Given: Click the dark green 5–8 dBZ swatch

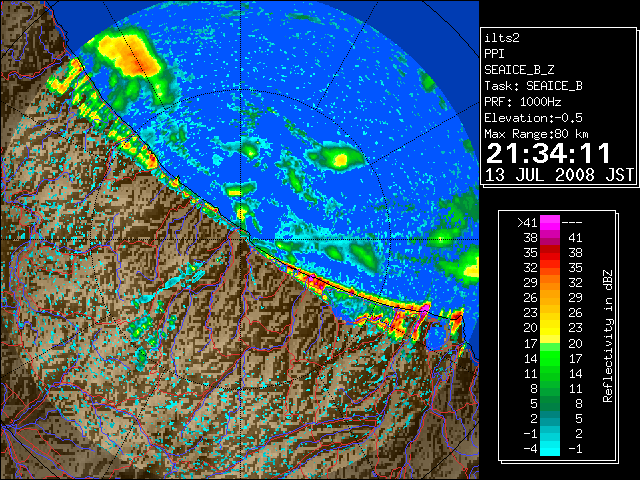Looking at the screenshot, I should (550, 403).
